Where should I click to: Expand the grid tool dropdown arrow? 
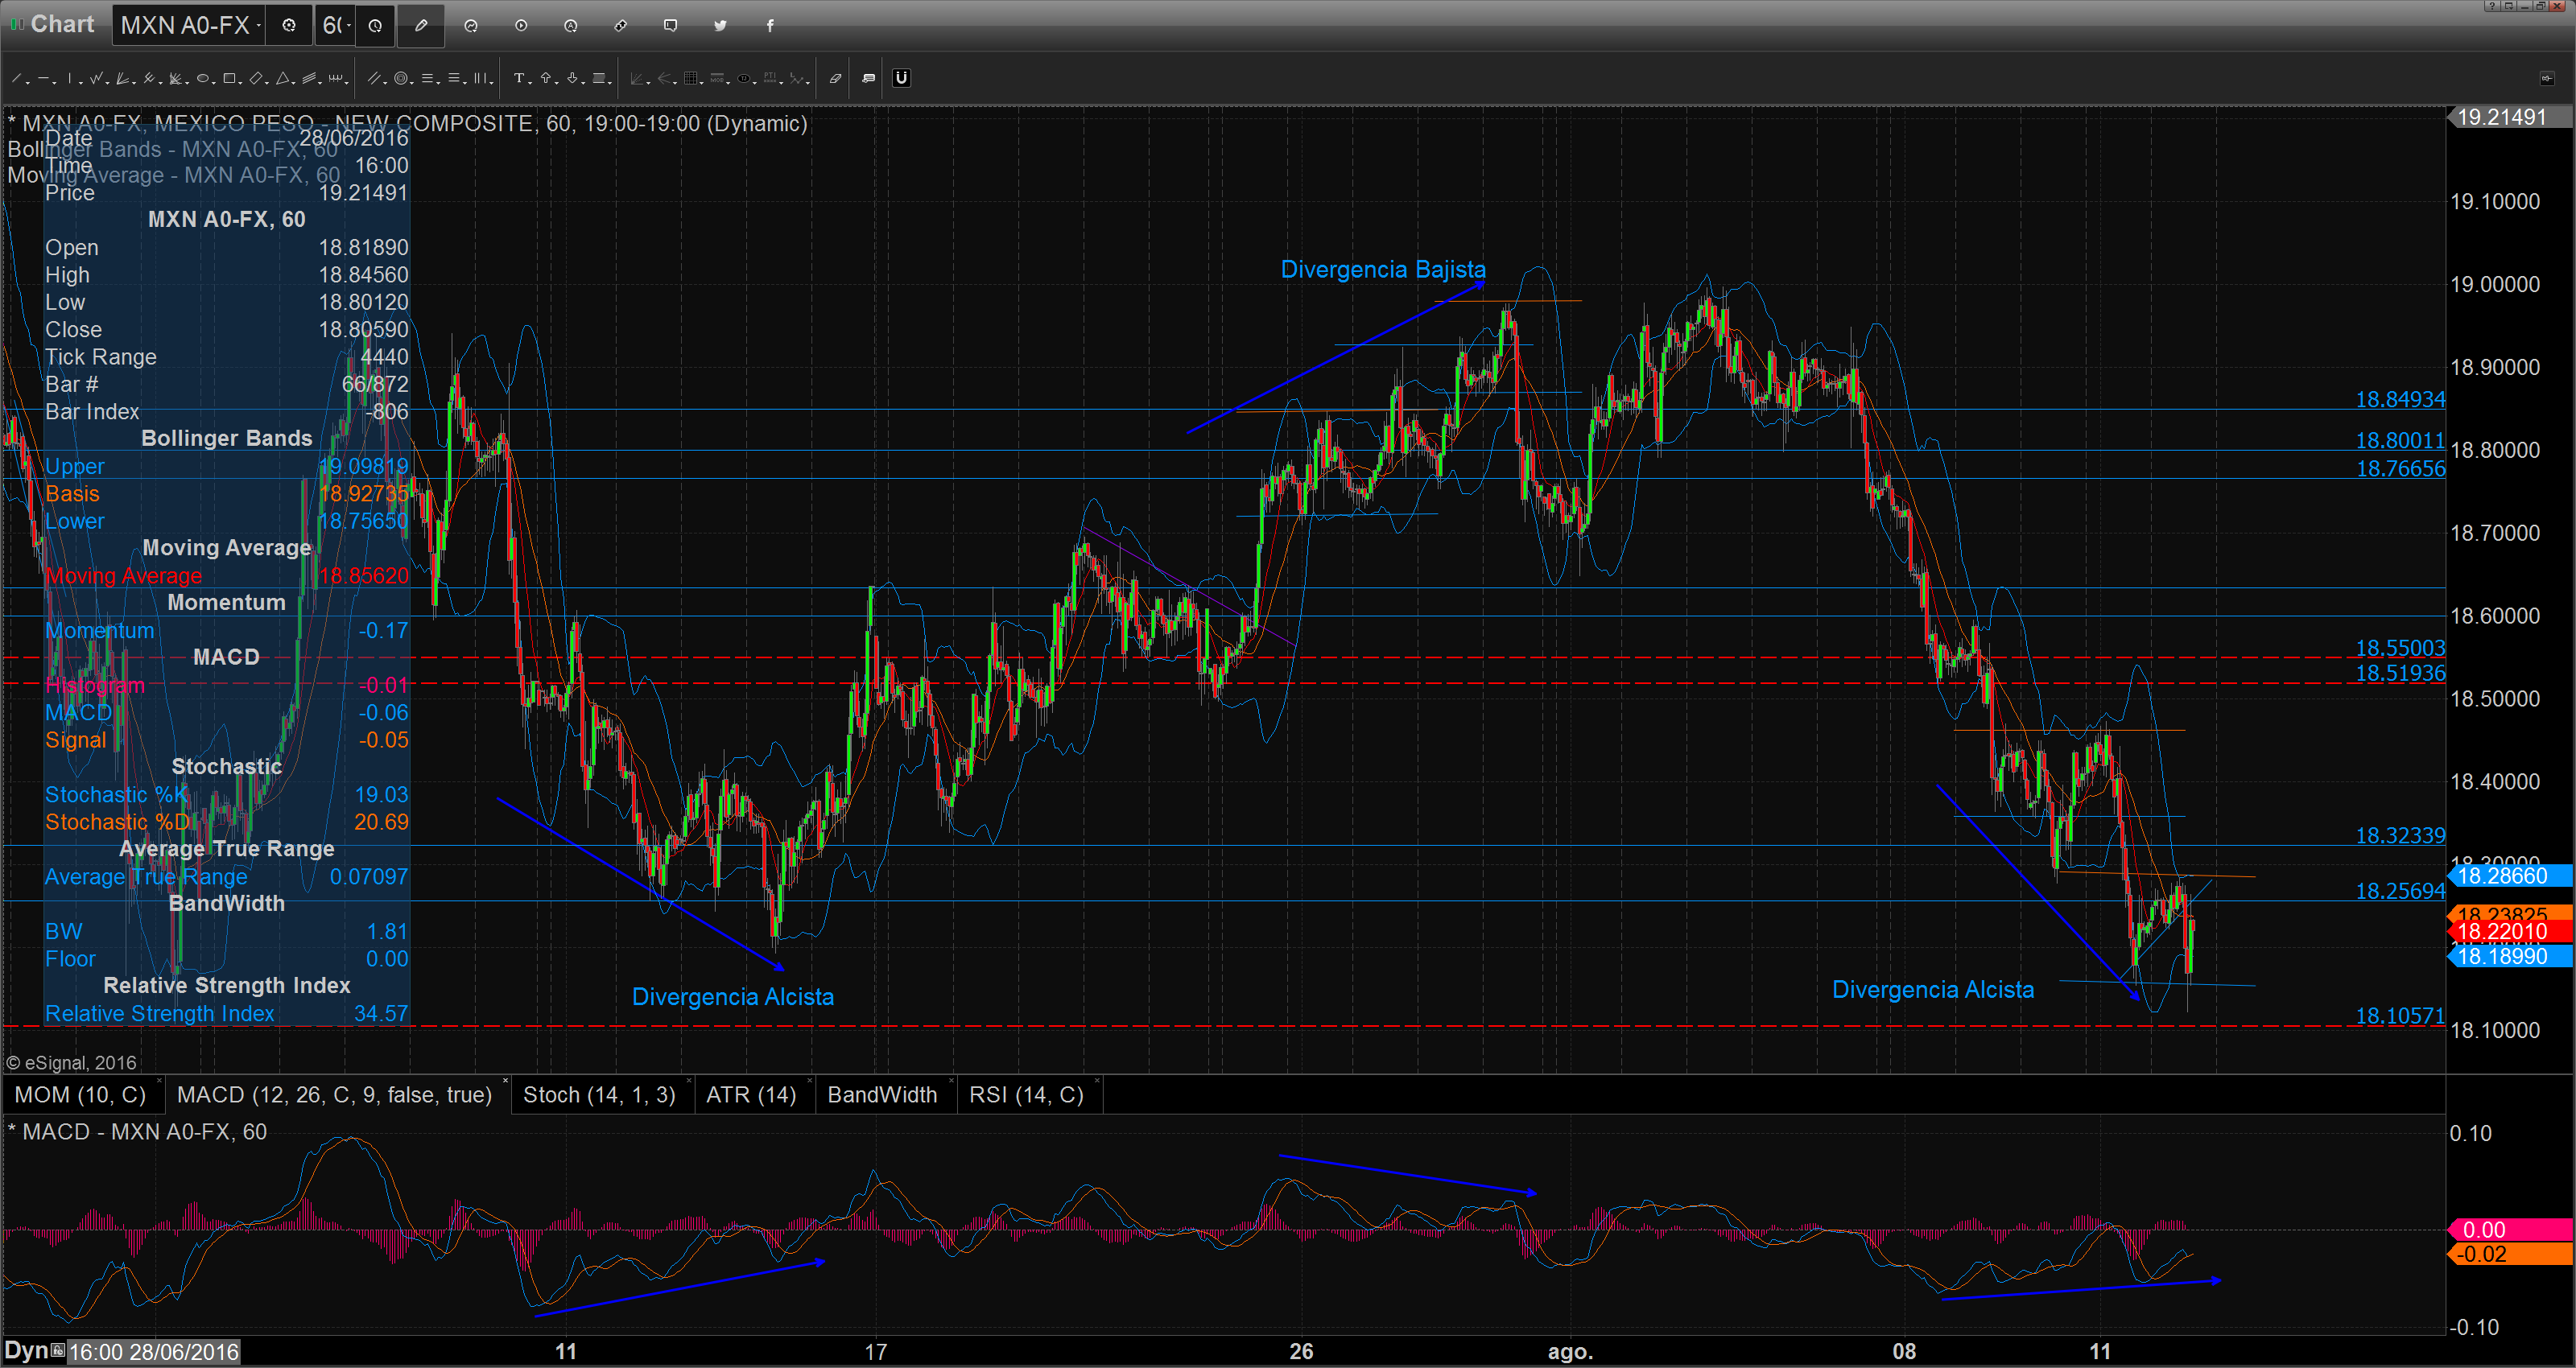click(x=702, y=83)
